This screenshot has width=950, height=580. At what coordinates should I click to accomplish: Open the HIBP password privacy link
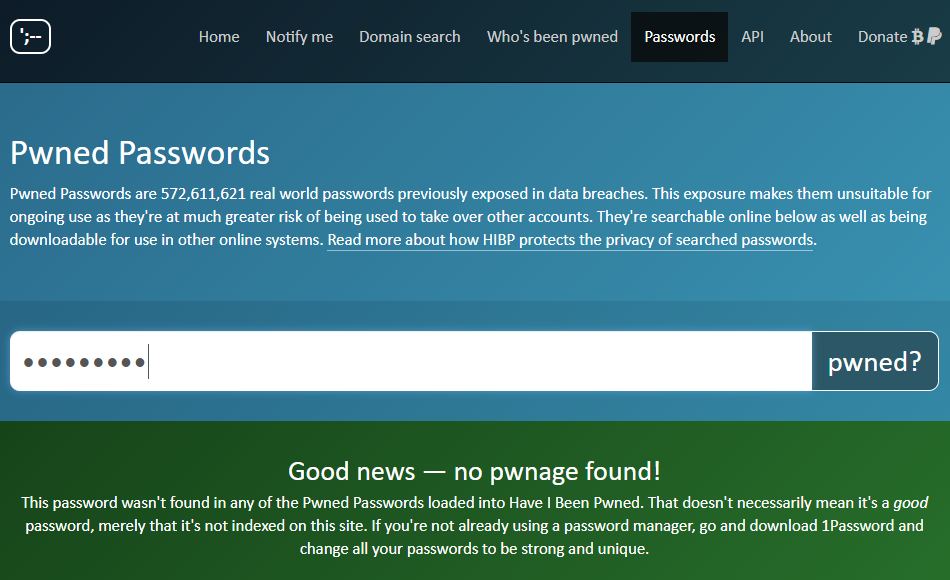570,240
